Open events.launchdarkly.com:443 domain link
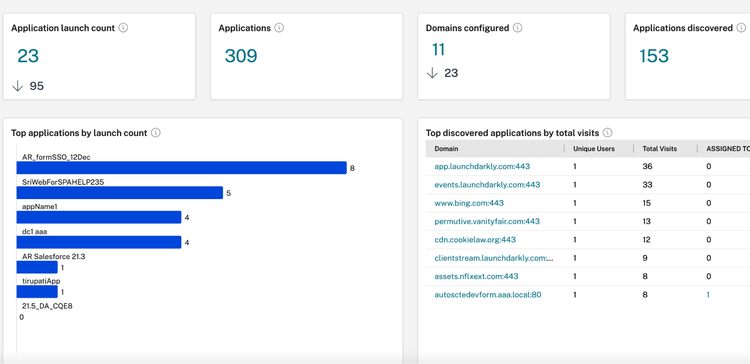The height and width of the screenshot is (364, 750). 487,185
